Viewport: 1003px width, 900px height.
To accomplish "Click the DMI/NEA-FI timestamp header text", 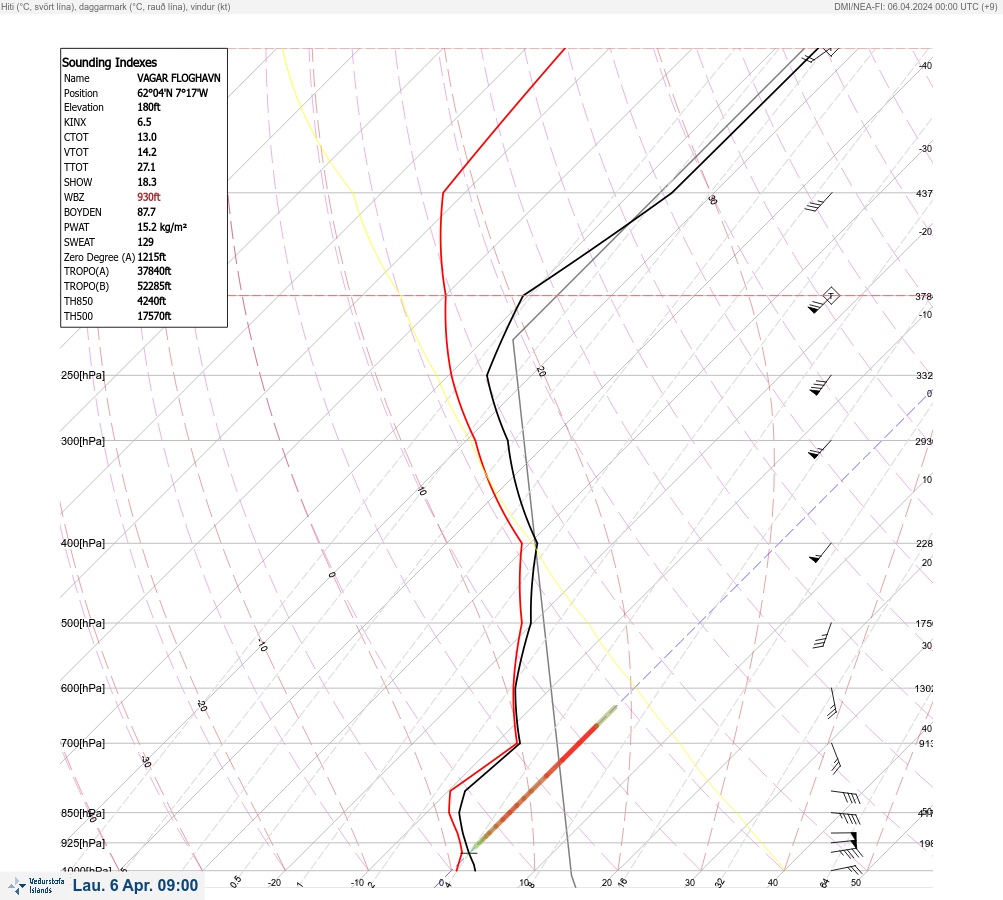I will [x=915, y=6].
